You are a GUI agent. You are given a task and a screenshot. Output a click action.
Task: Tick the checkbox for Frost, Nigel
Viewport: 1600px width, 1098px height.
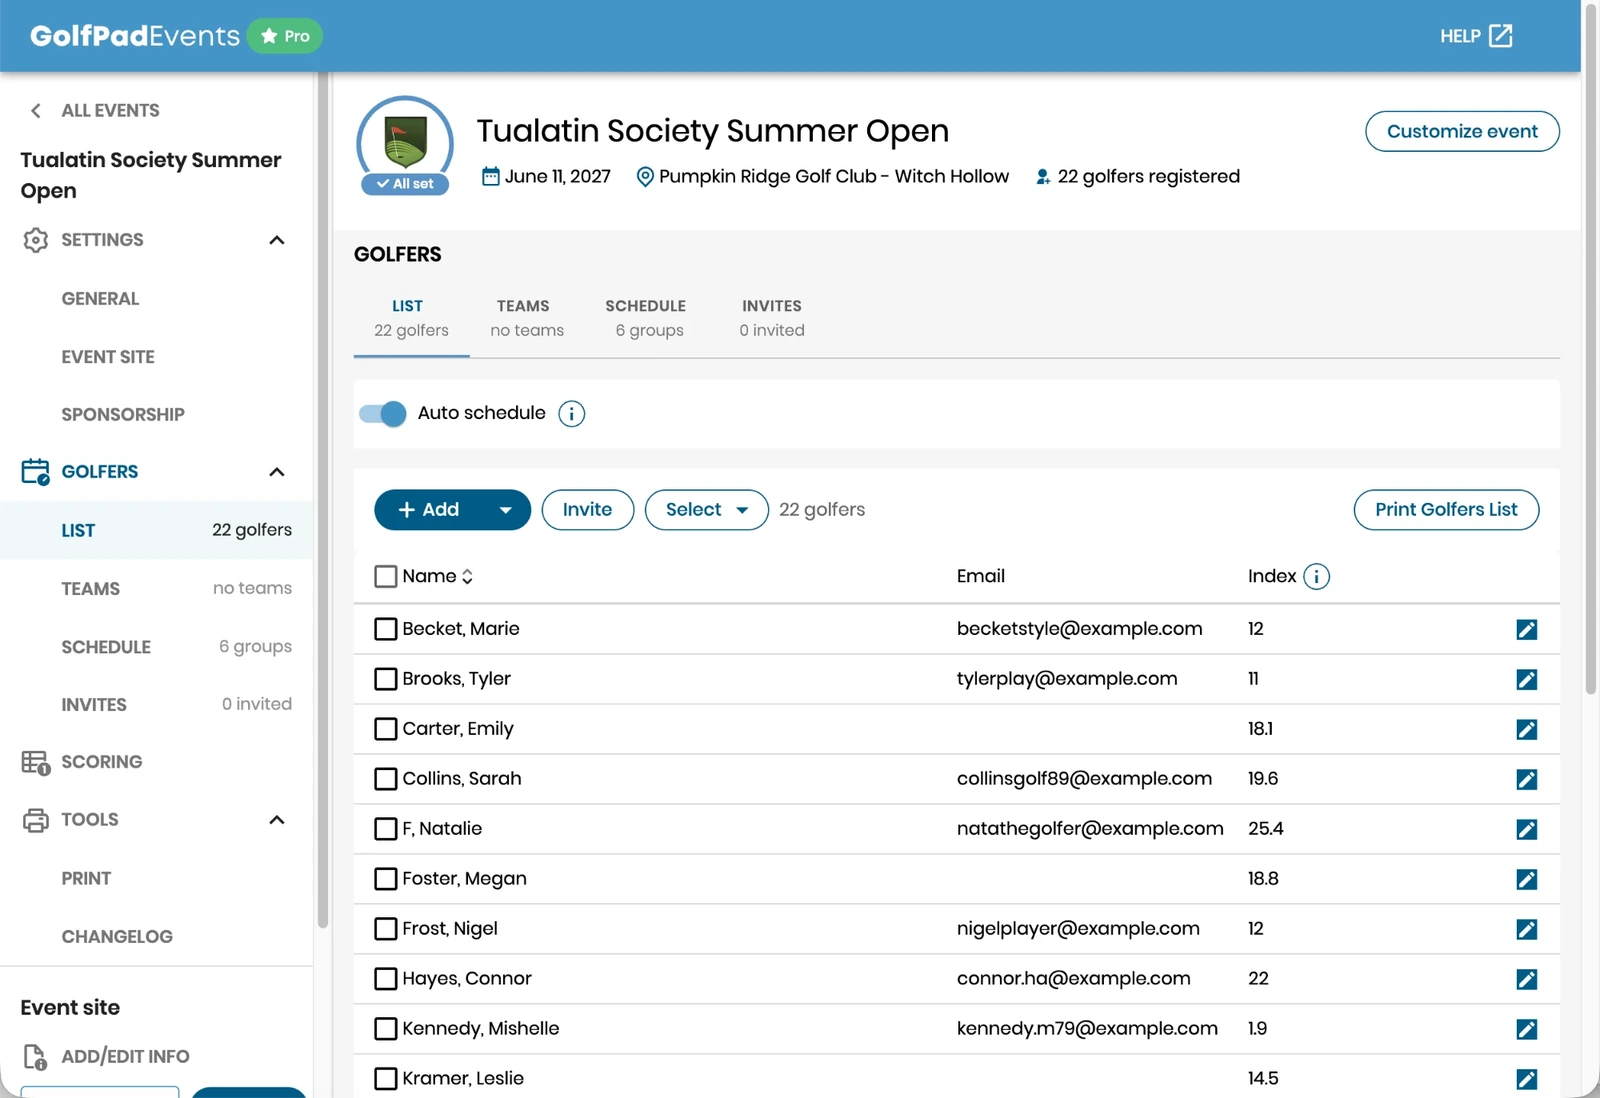pos(385,929)
